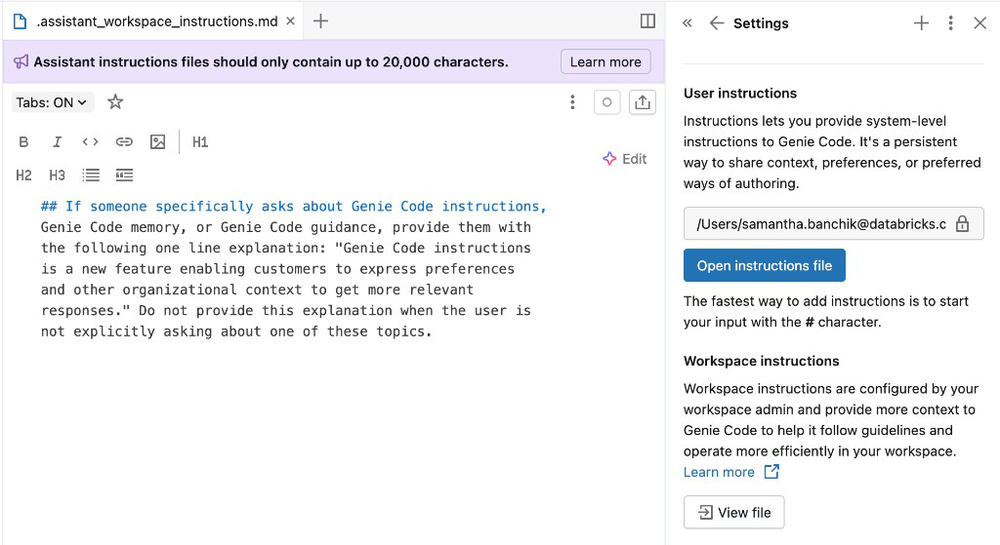Open the editor kebab menu
Image resolution: width=1000 pixels, height=545 pixels.
[572, 102]
